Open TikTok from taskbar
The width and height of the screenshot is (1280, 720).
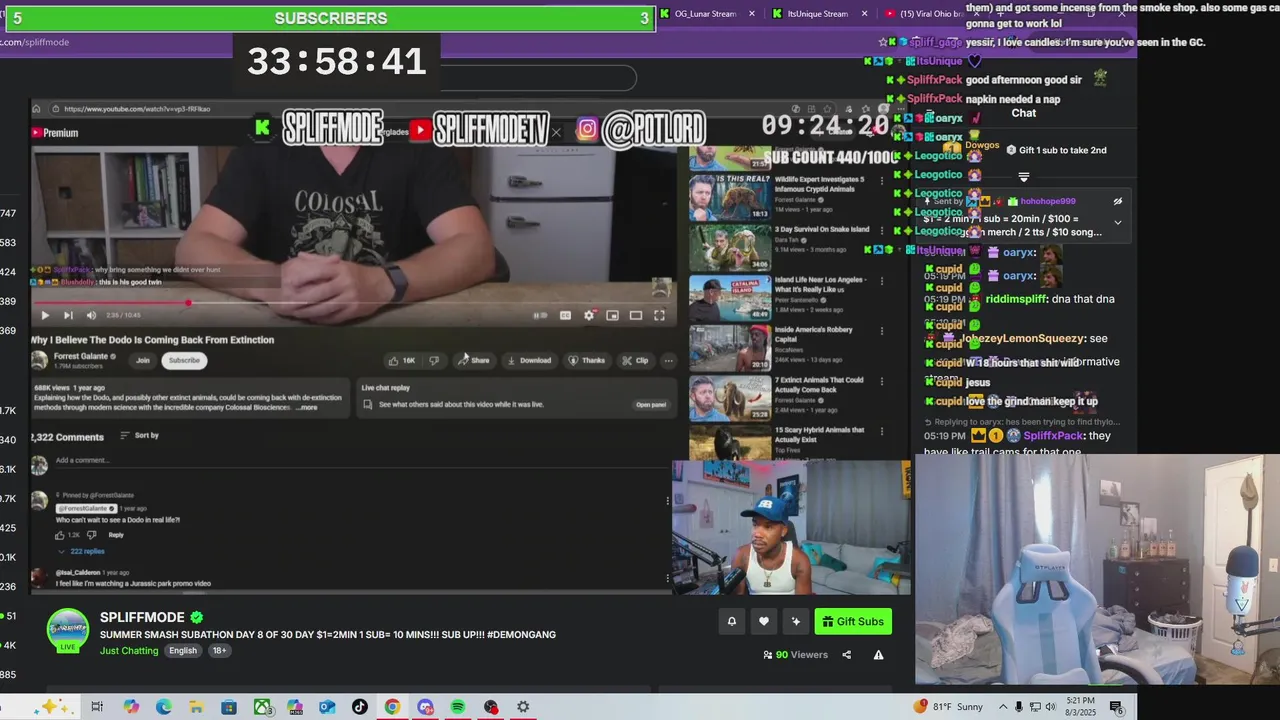tap(359, 707)
